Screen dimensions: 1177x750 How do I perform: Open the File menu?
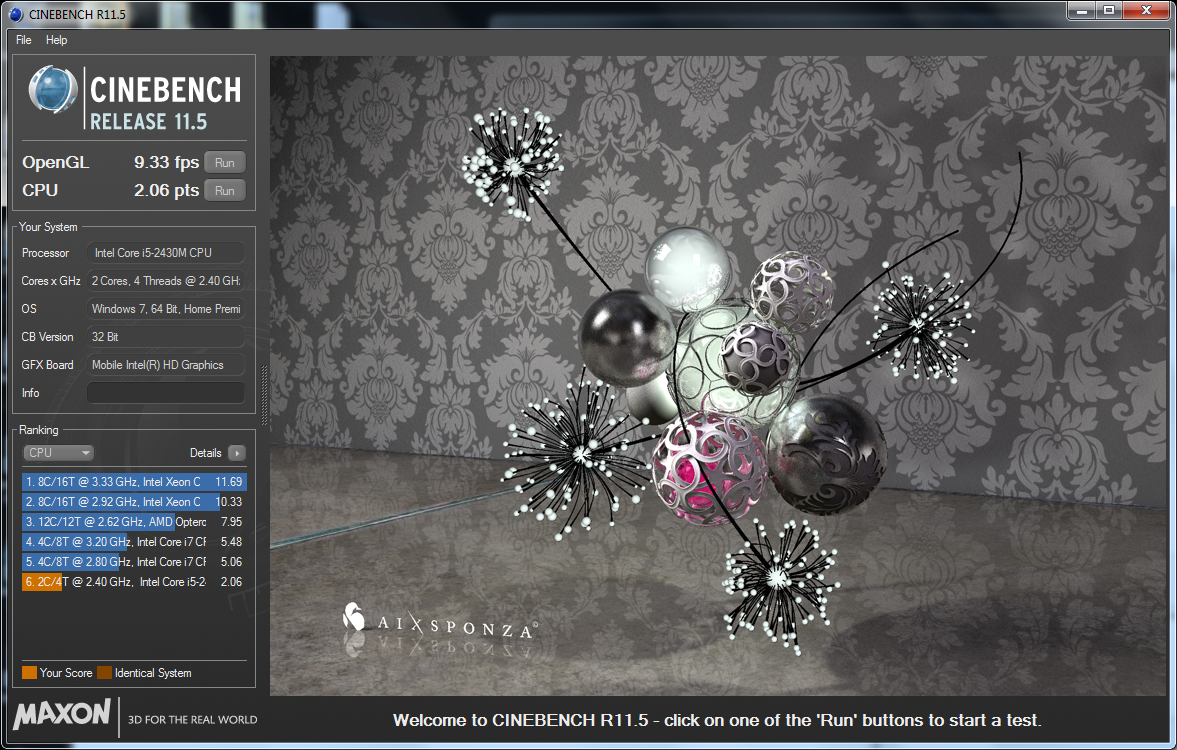coord(23,40)
